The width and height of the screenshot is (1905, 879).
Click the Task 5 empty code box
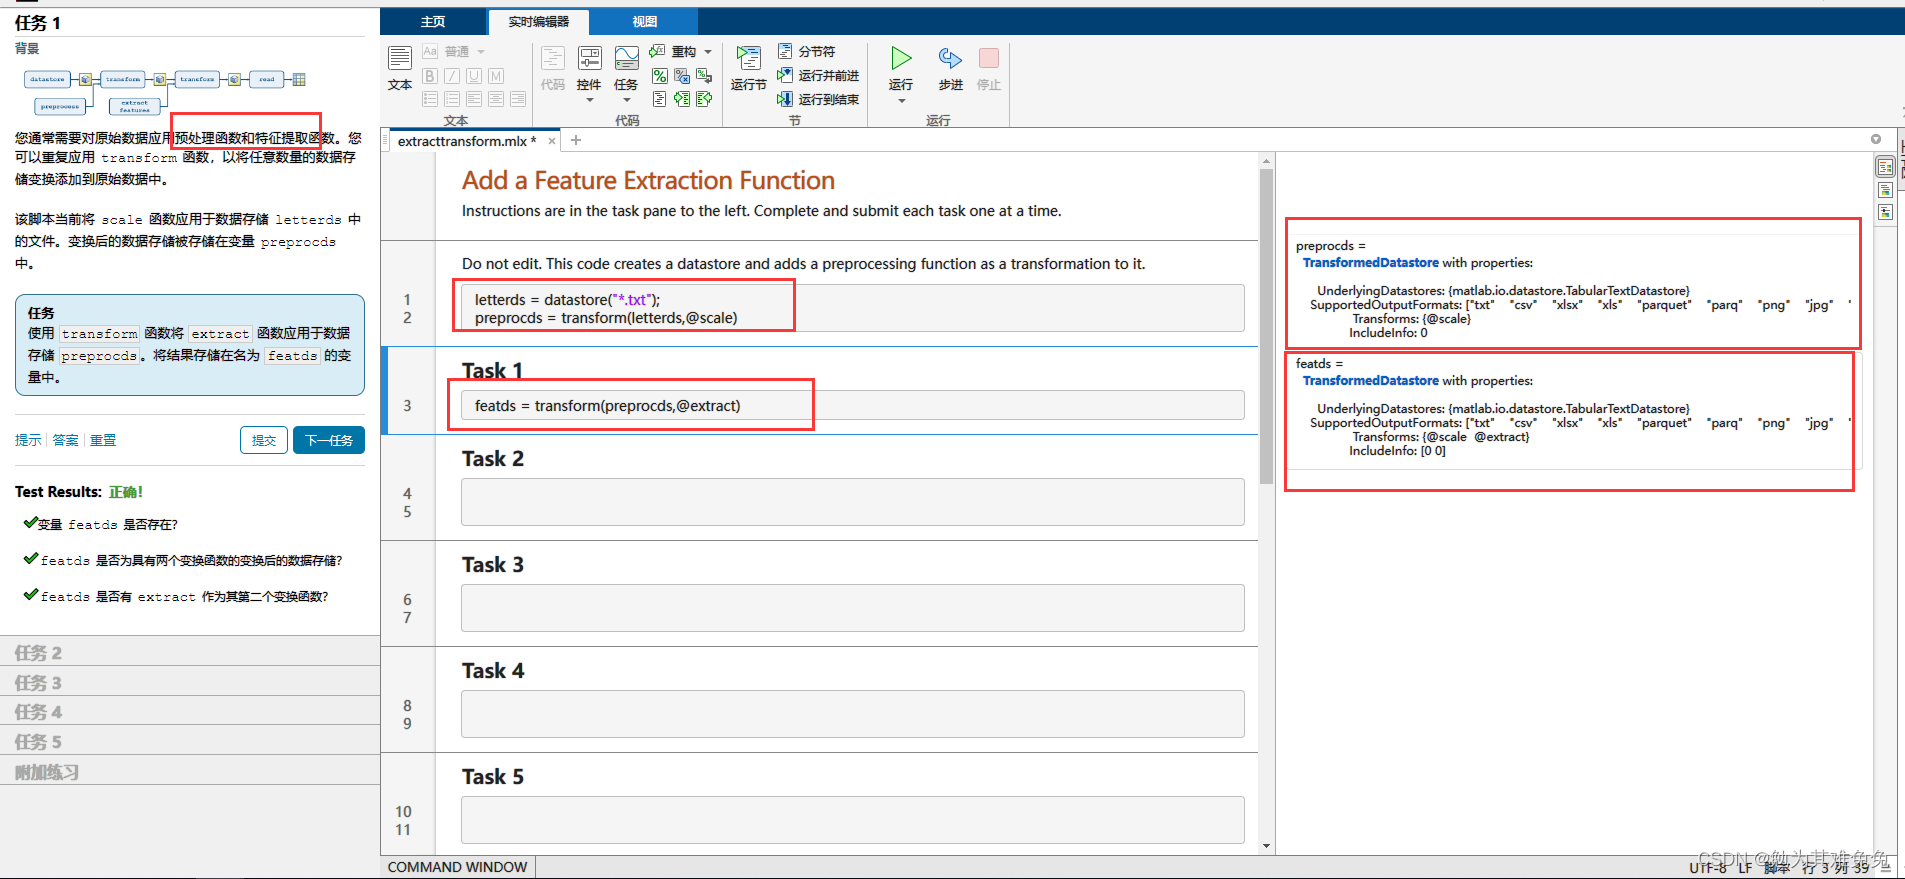click(852, 820)
